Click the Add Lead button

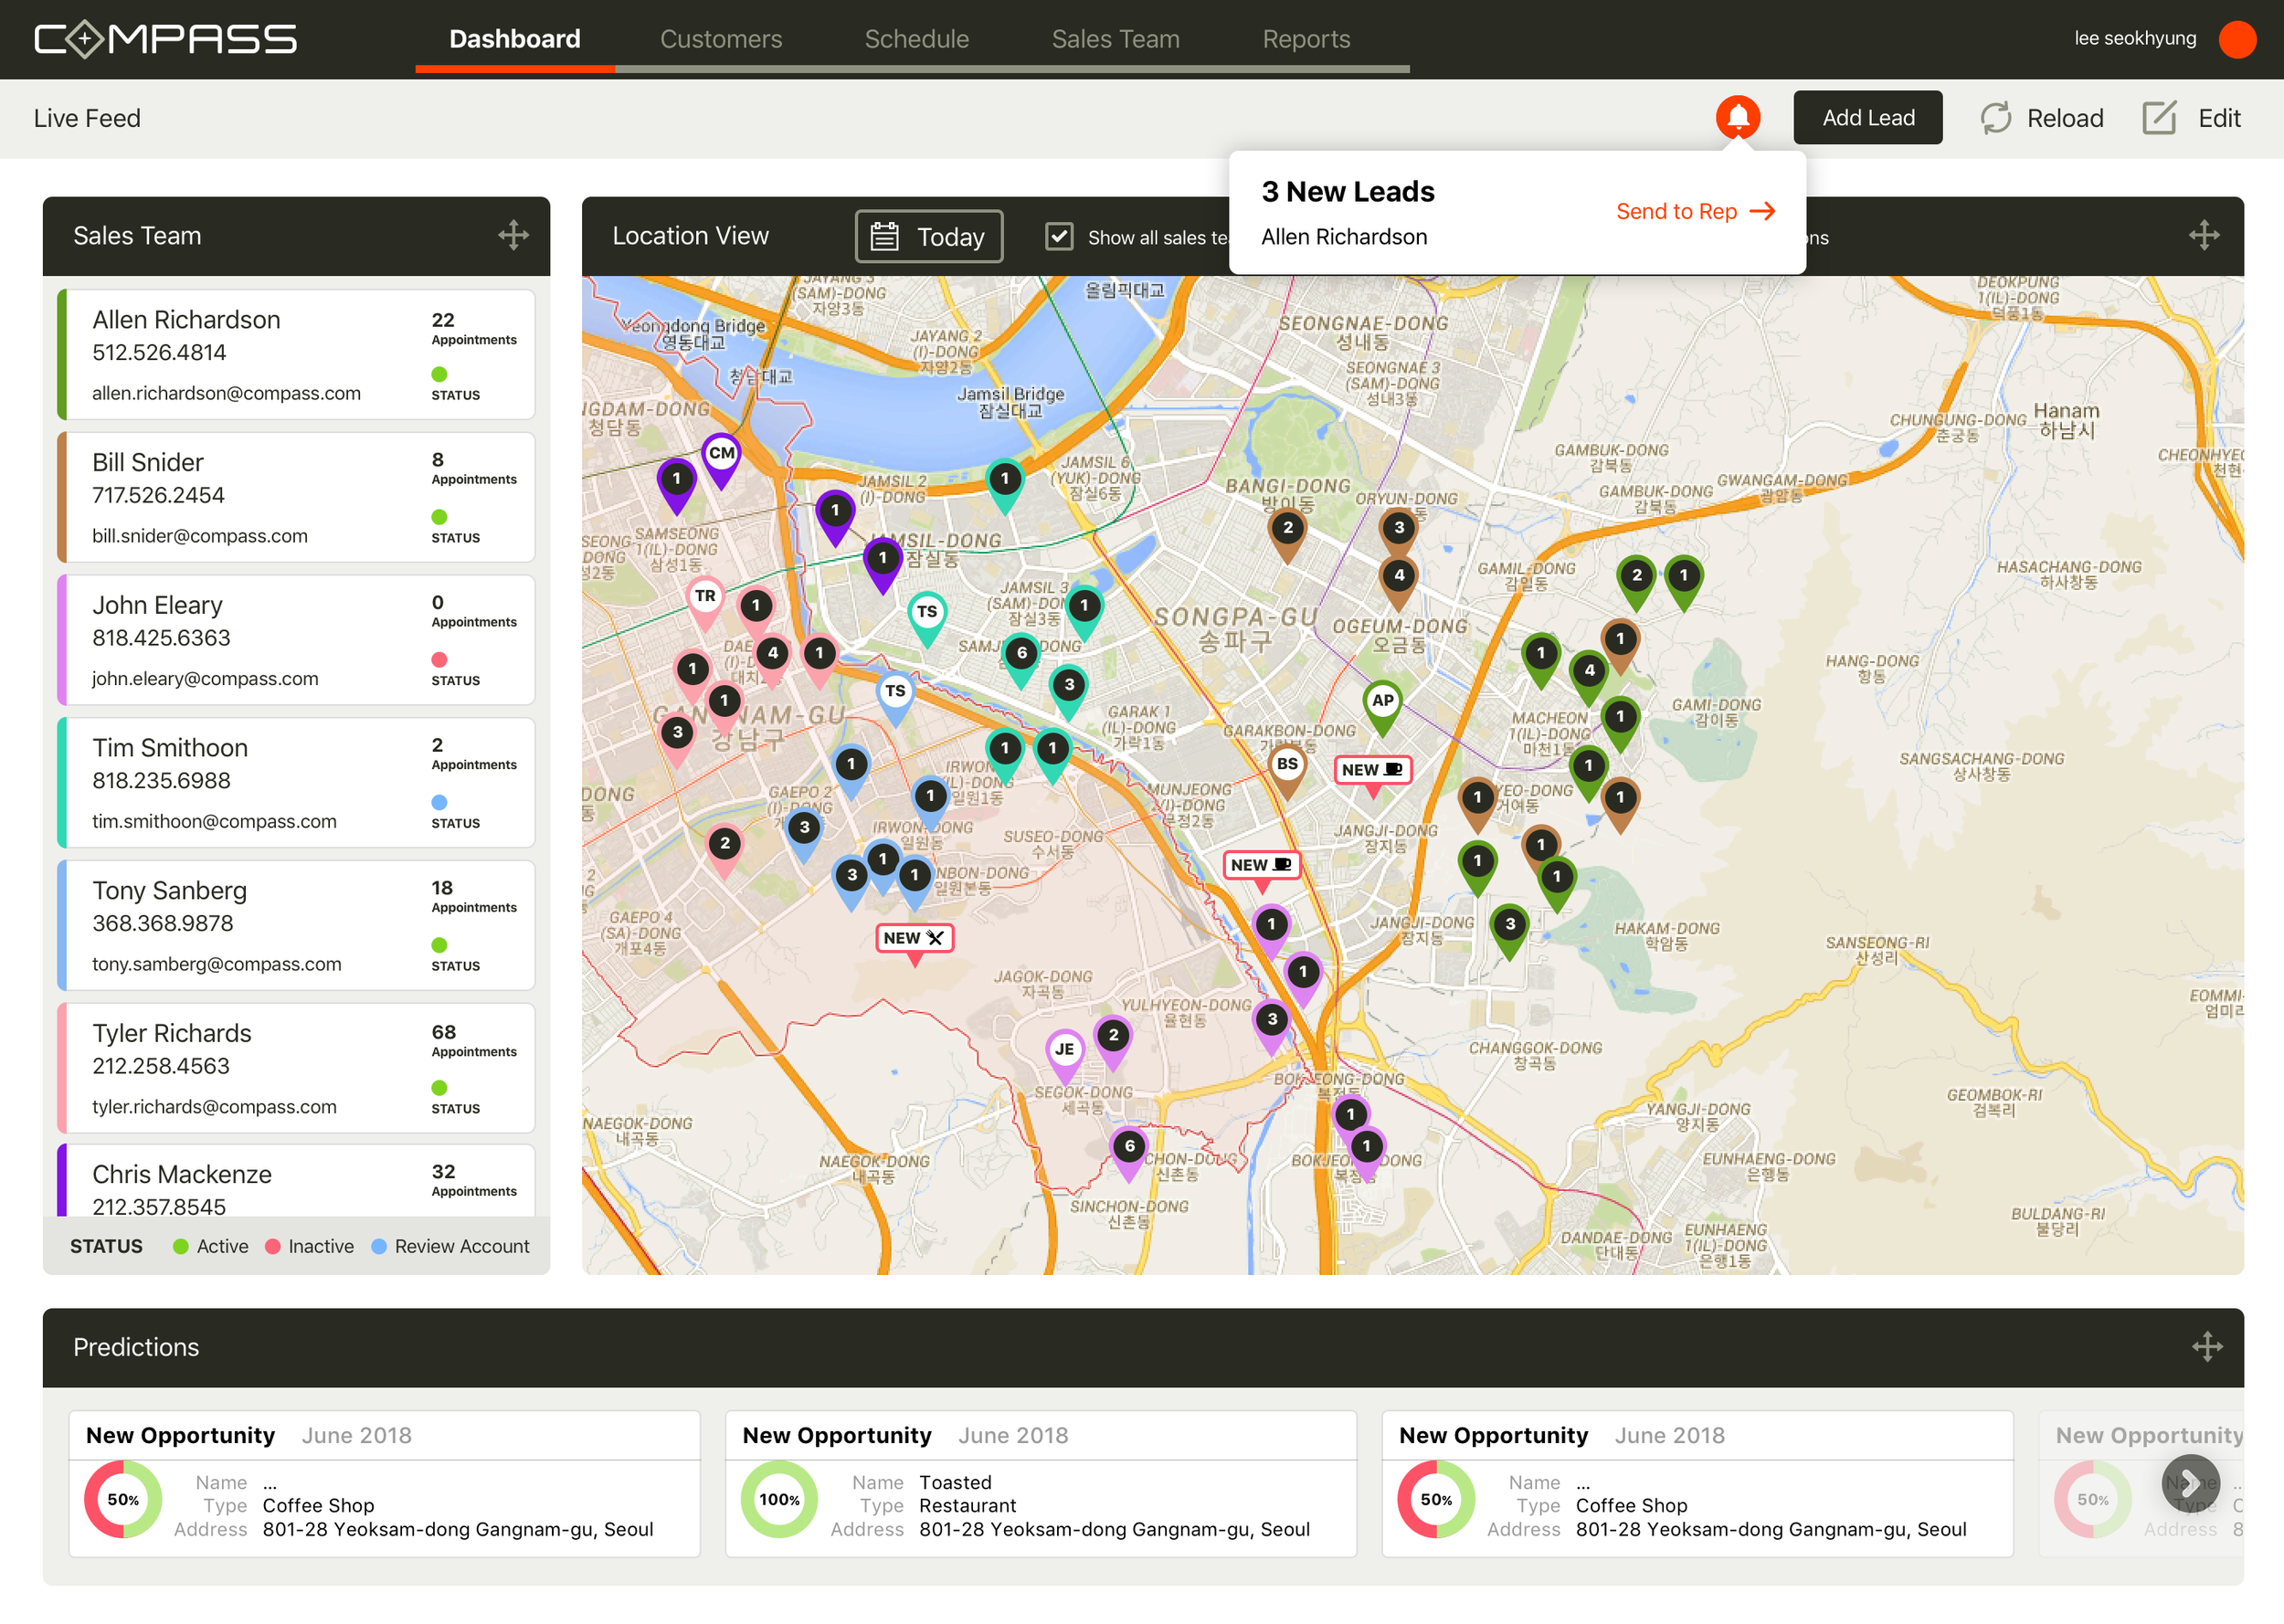[x=1867, y=118]
